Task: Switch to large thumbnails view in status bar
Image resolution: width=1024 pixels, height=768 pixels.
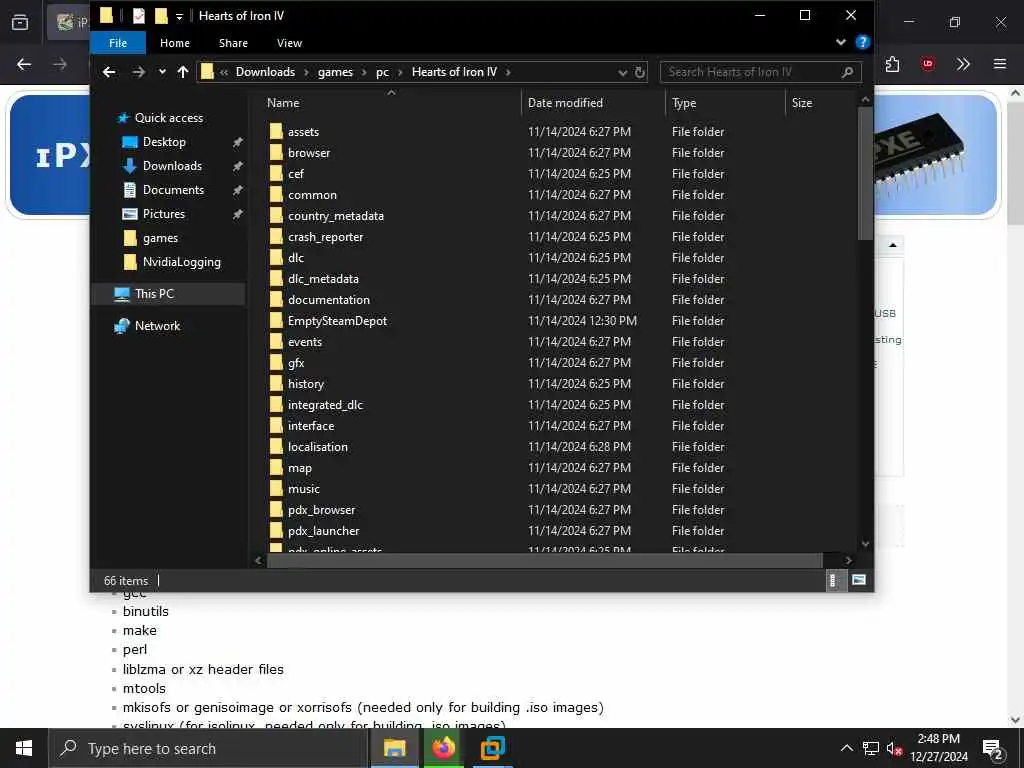Action: (x=859, y=580)
